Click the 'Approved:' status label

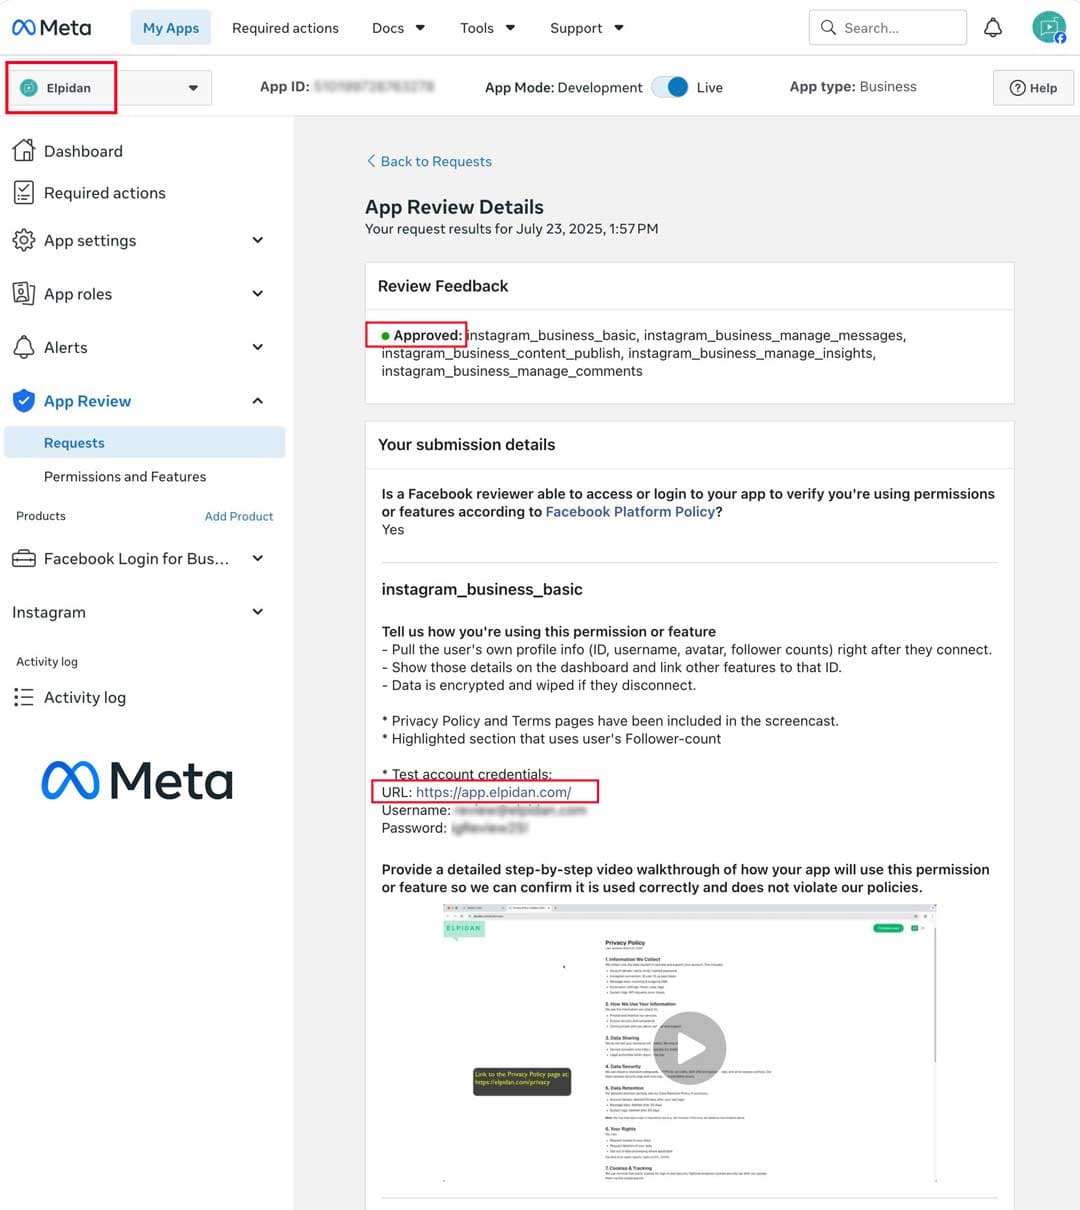427,335
